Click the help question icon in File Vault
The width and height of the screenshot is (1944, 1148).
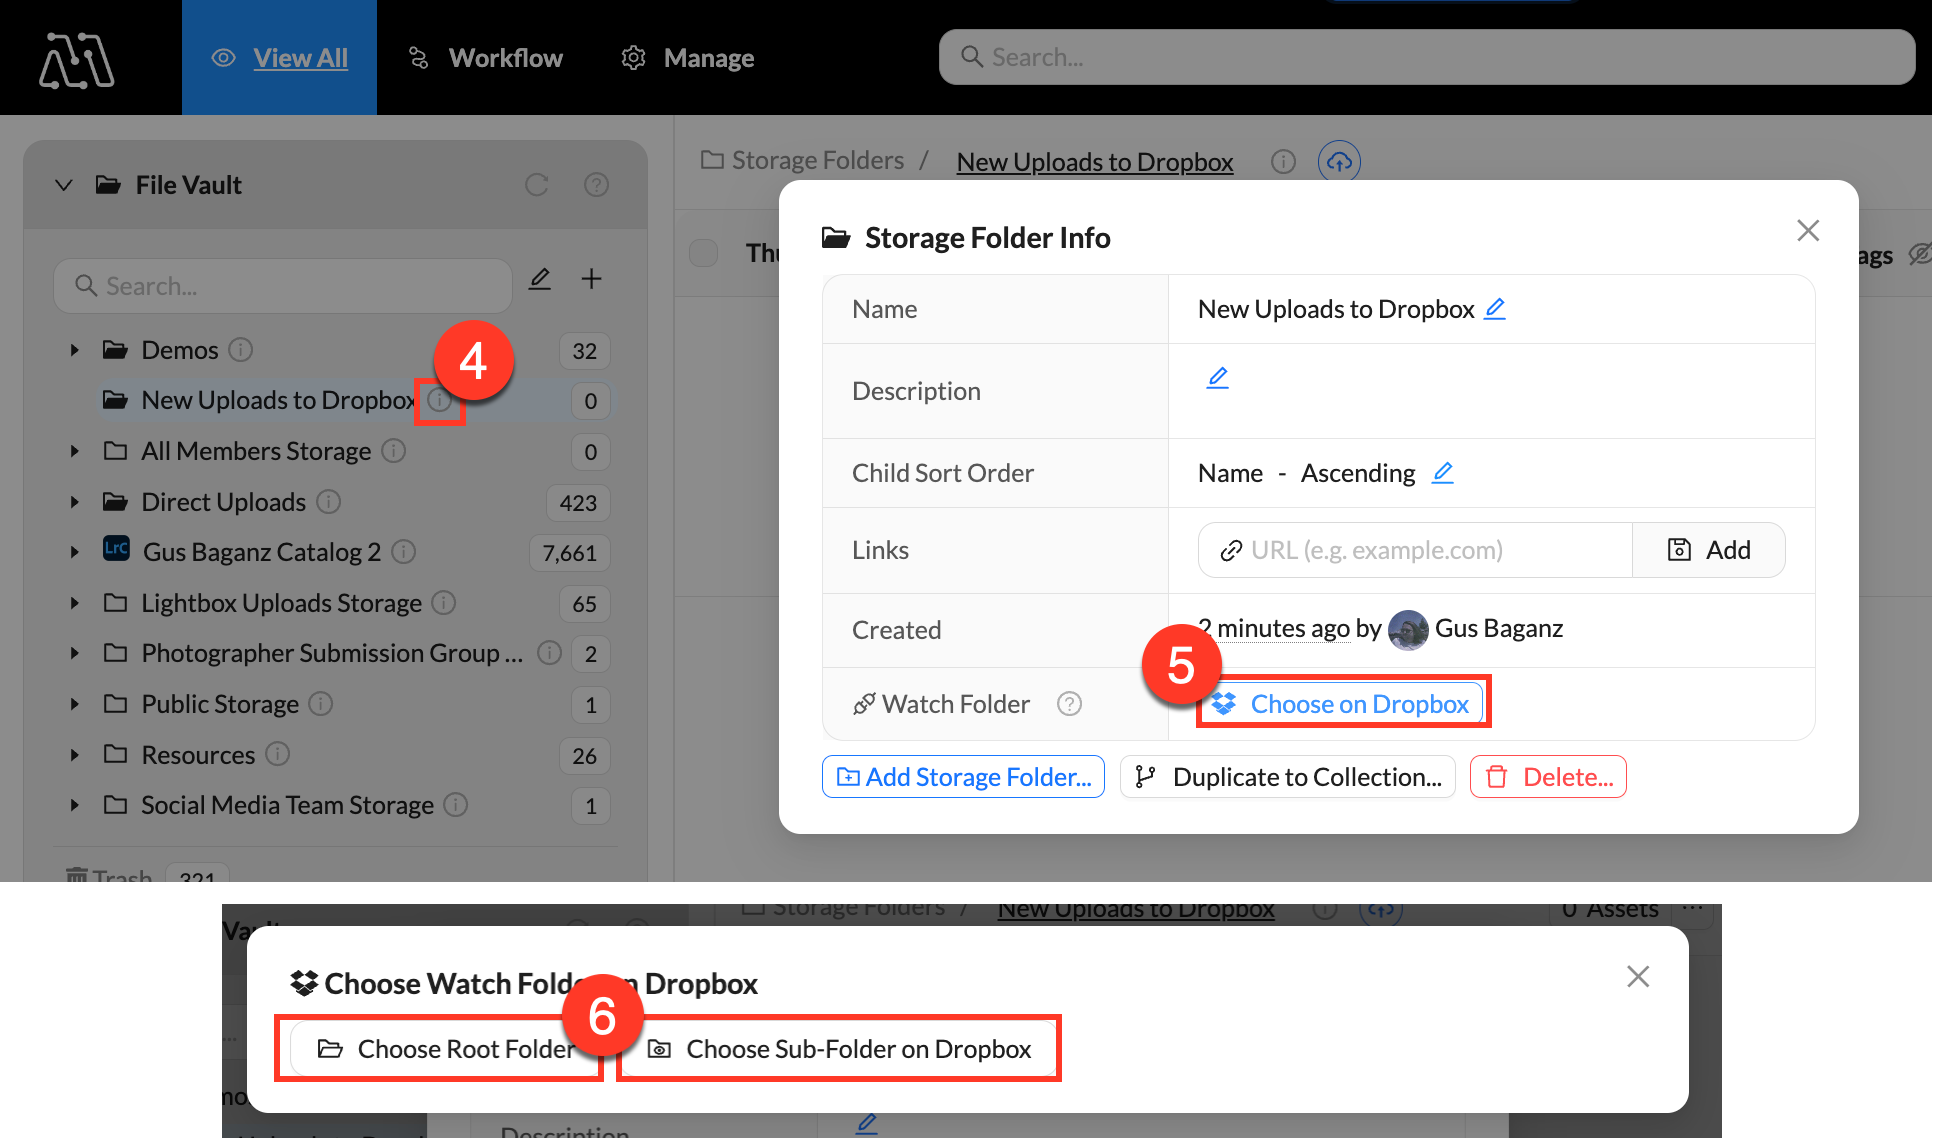[596, 185]
